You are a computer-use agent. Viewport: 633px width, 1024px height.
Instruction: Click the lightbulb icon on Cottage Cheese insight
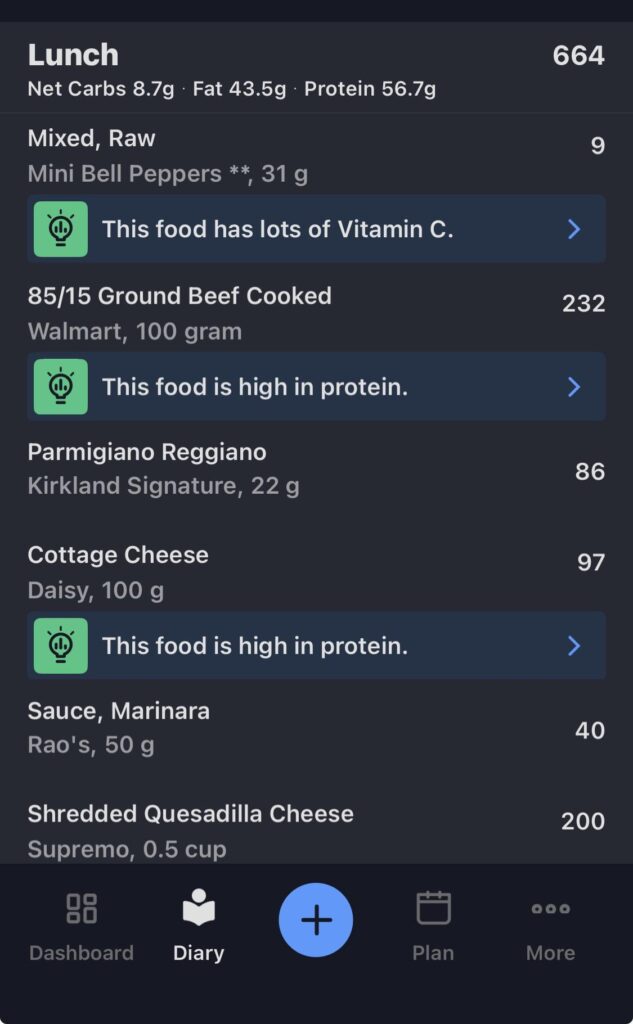(x=61, y=646)
